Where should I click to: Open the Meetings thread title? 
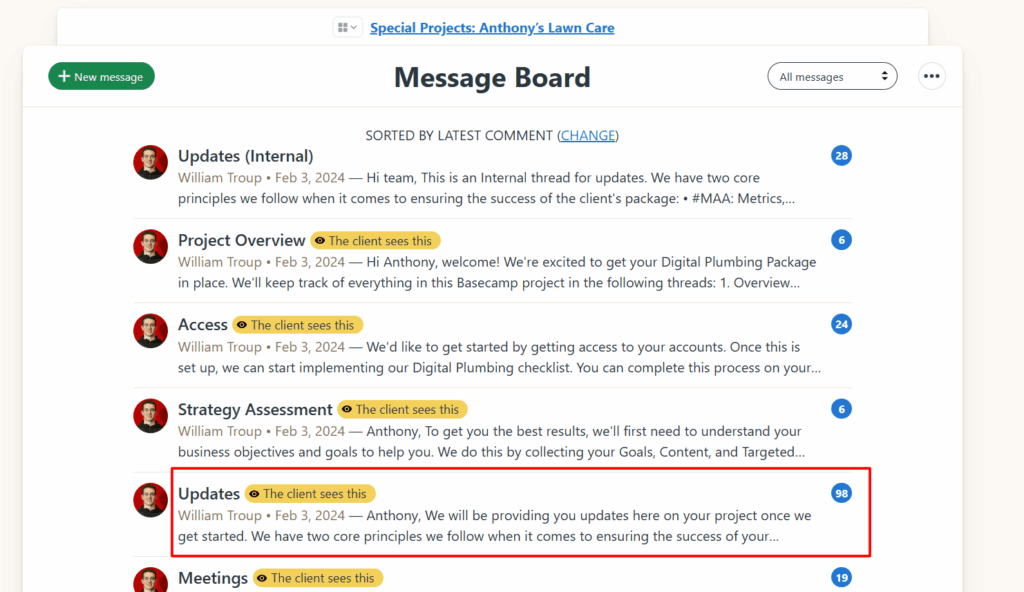click(212, 578)
